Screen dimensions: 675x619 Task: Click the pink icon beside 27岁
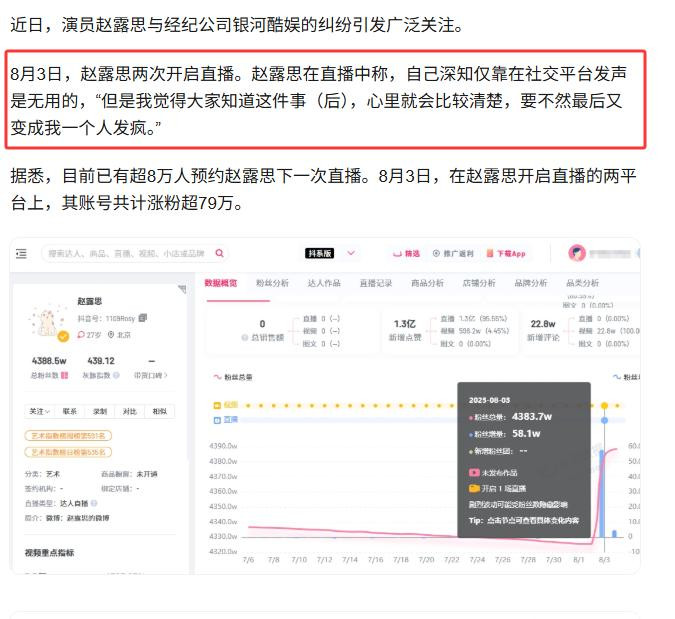point(81,334)
